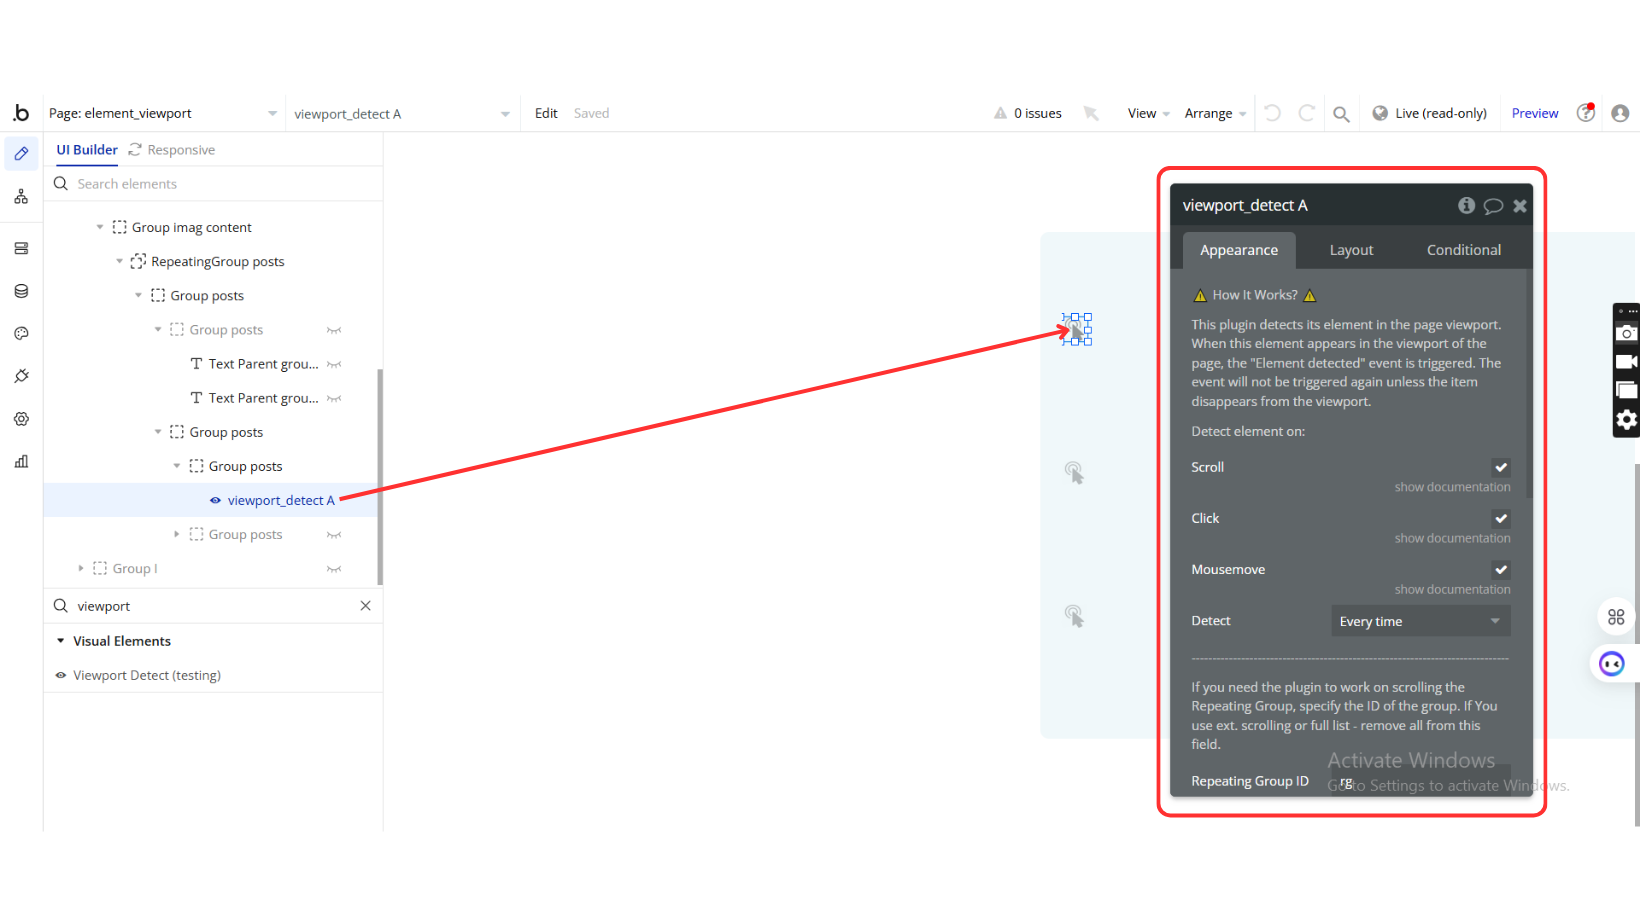Collapse the Visual Elements section
This screenshot has height=924, width=1640.
click(61, 641)
